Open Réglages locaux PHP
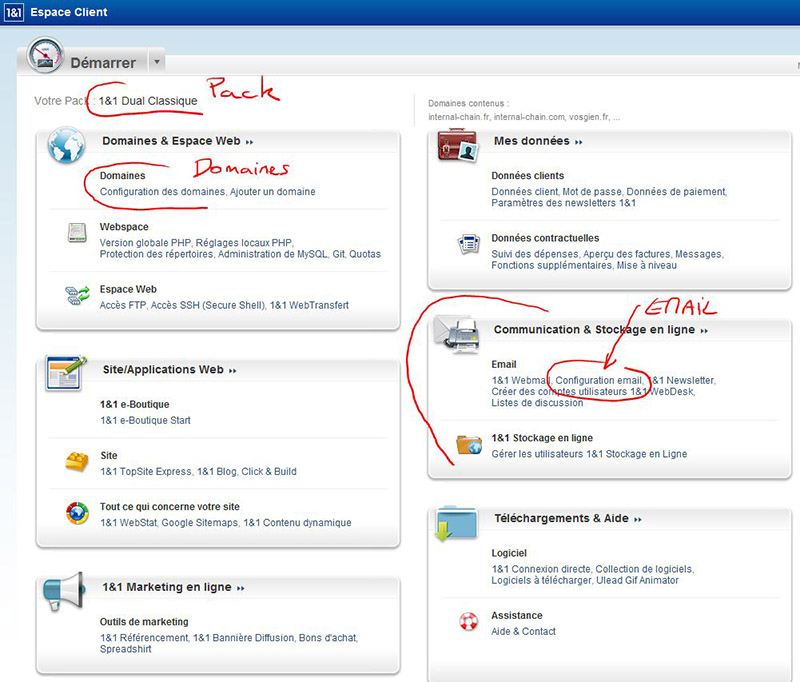800x682 pixels. click(x=244, y=243)
